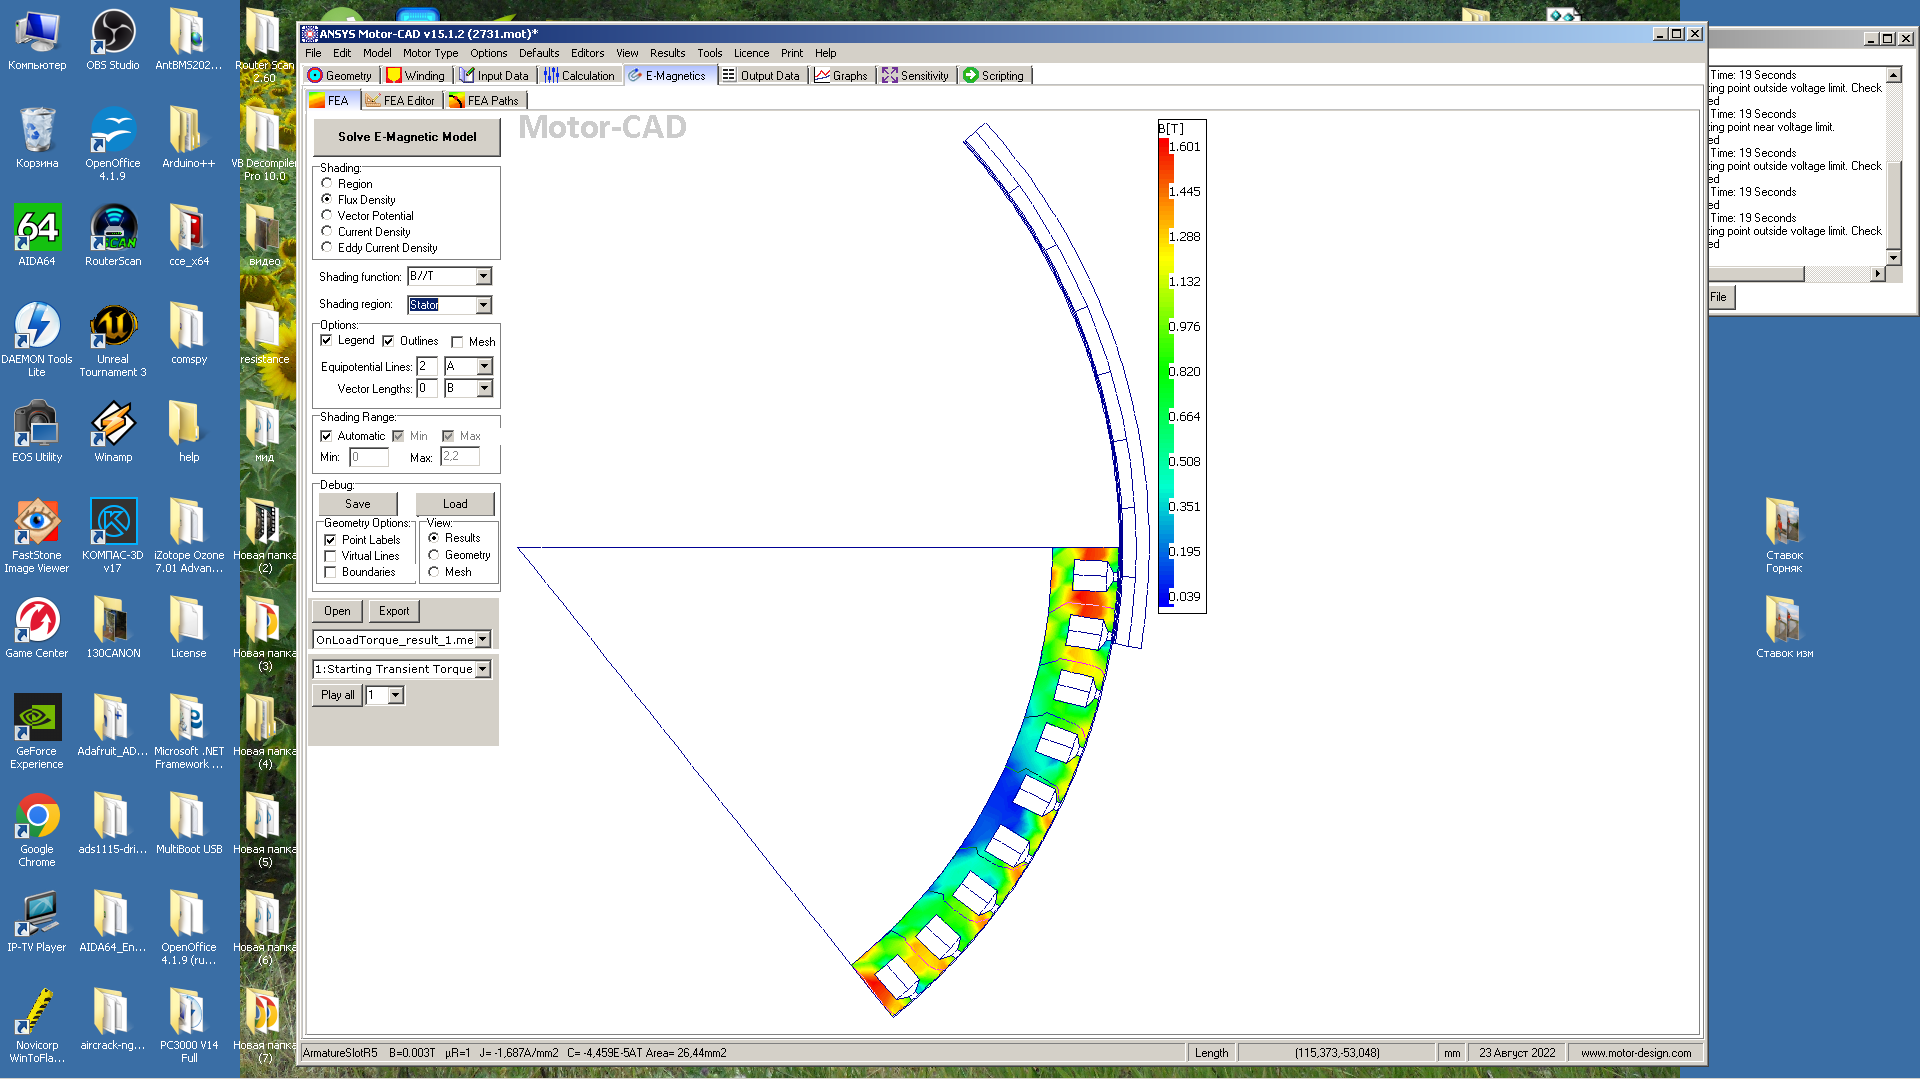Open Equipotential Lines type dropdown

point(484,367)
